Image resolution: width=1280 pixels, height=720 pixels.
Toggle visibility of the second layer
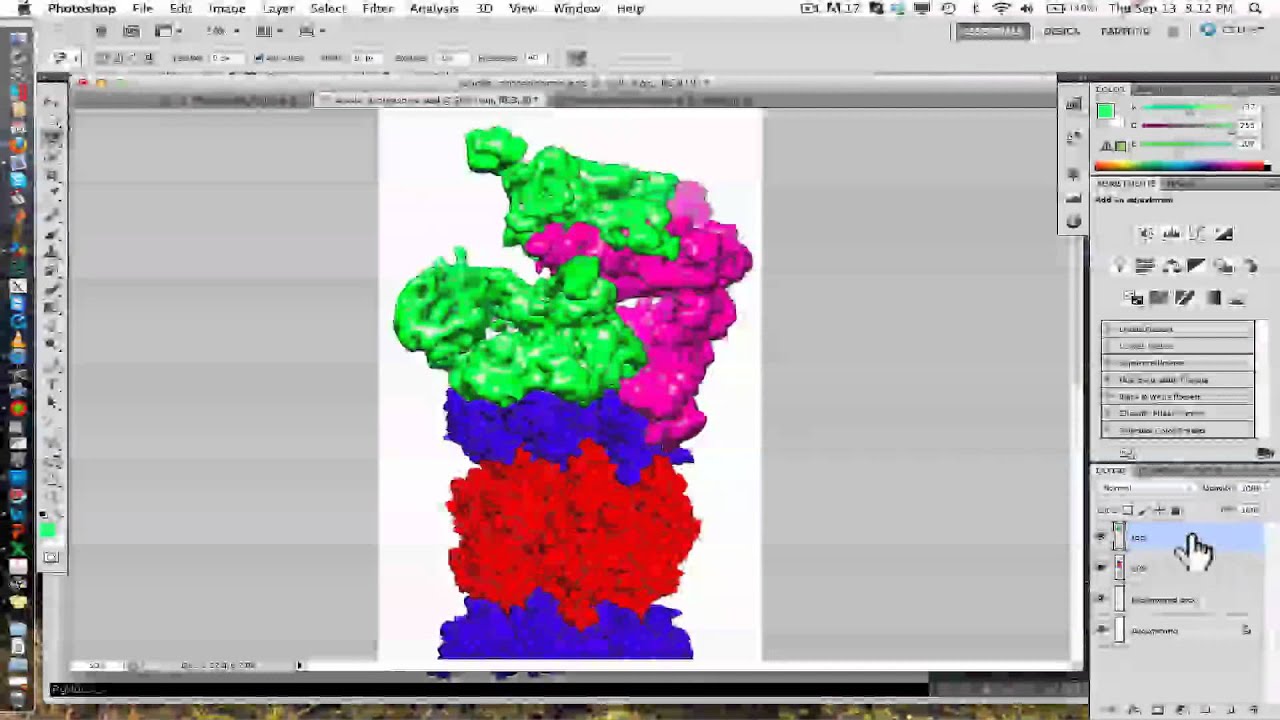(1101, 567)
